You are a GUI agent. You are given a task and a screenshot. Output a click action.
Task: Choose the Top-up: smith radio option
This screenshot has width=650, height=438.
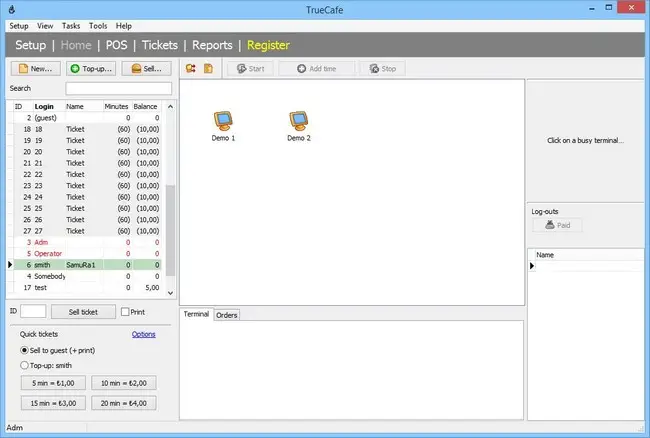(x=24, y=365)
